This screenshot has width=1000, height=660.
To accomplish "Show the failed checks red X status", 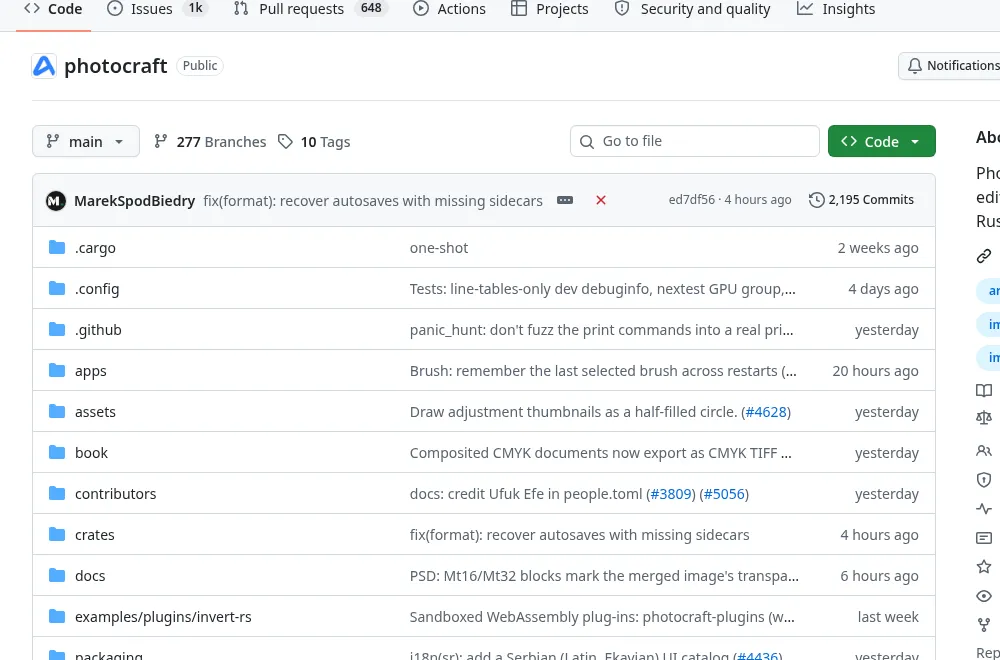I will [x=601, y=200].
